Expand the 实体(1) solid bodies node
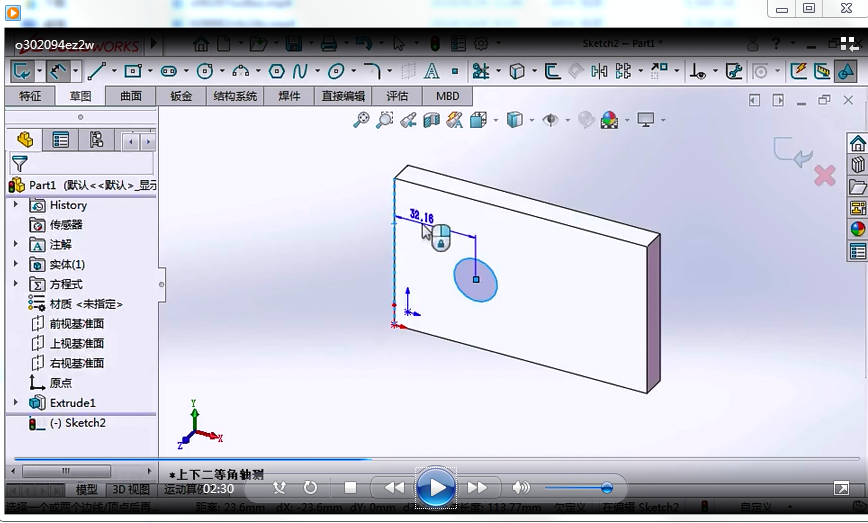The height and width of the screenshot is (523, 868). (16, 264)
